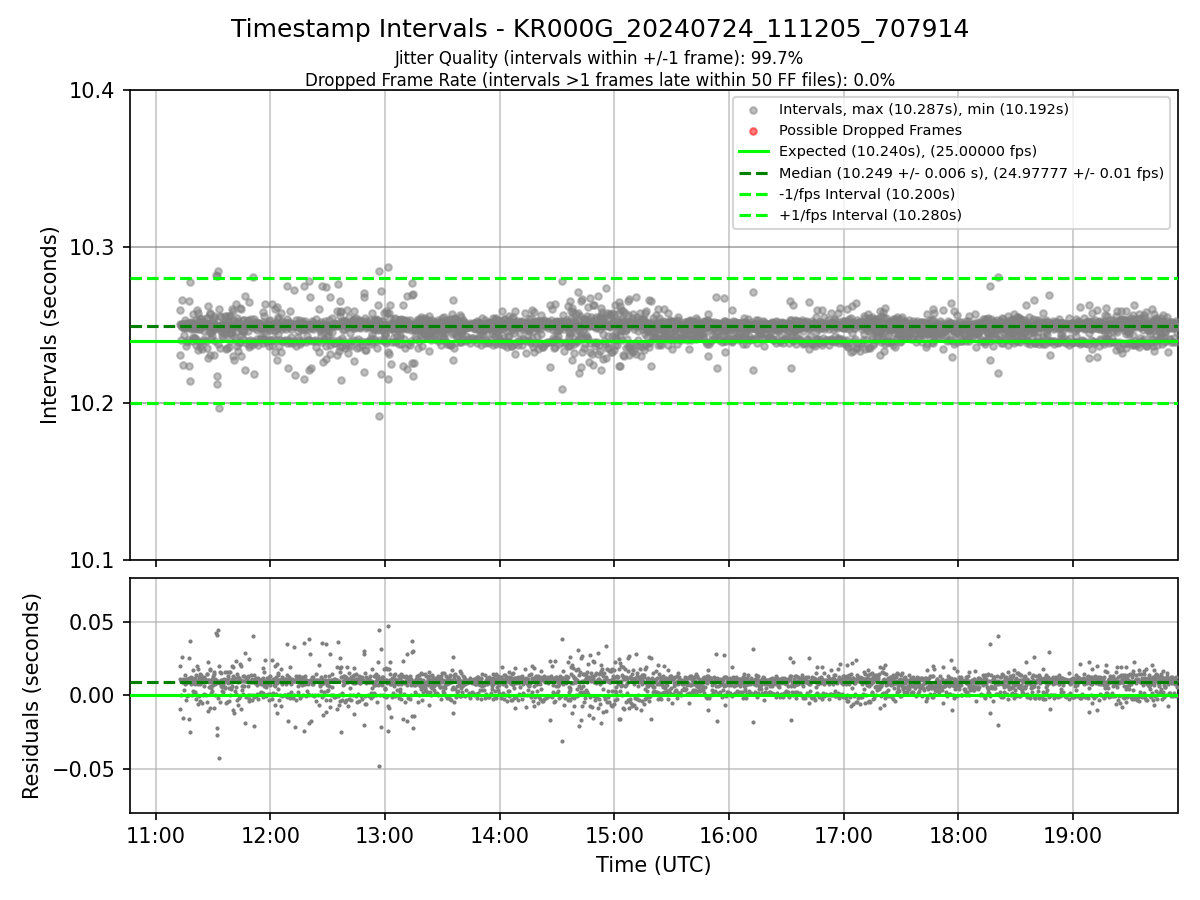The image size is (1200, 900).
Task: Click the grey 'Intervals' legend marker
Action: (x=754, y=110)
